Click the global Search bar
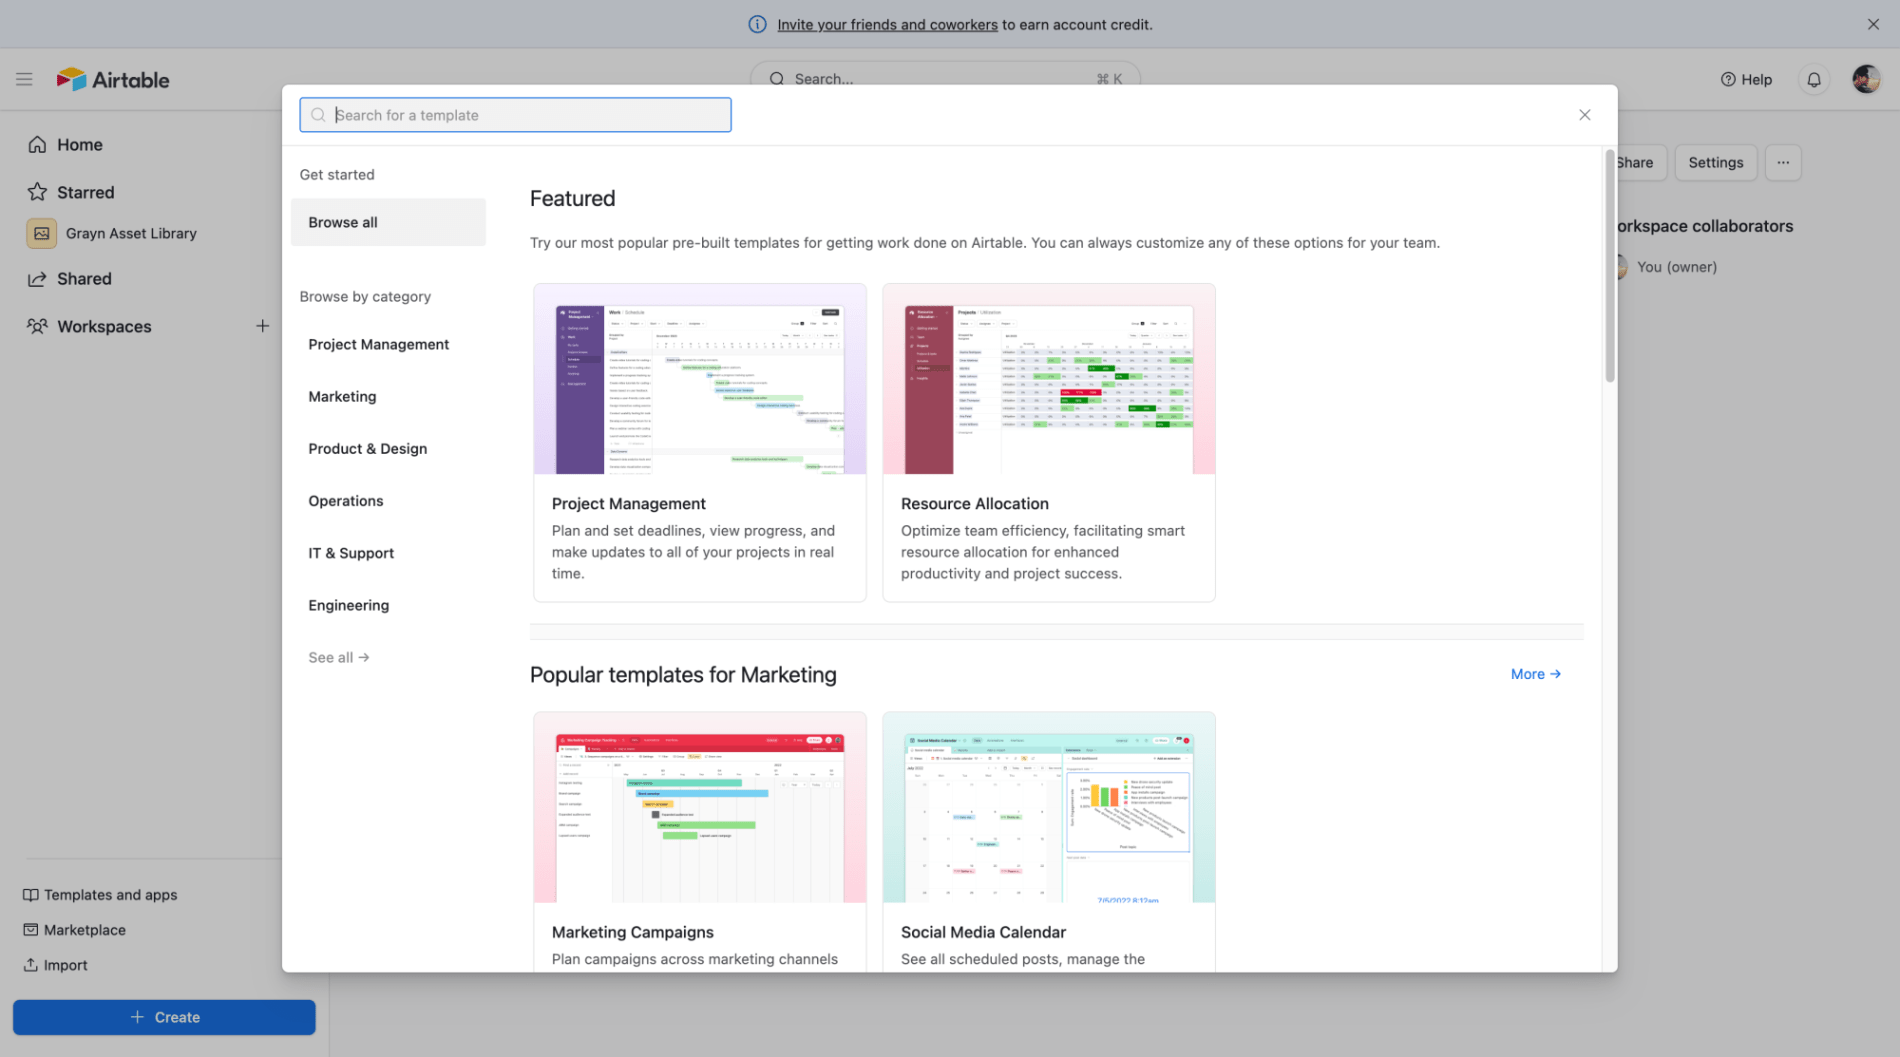1900x1057 pixels. coord(945,76)
